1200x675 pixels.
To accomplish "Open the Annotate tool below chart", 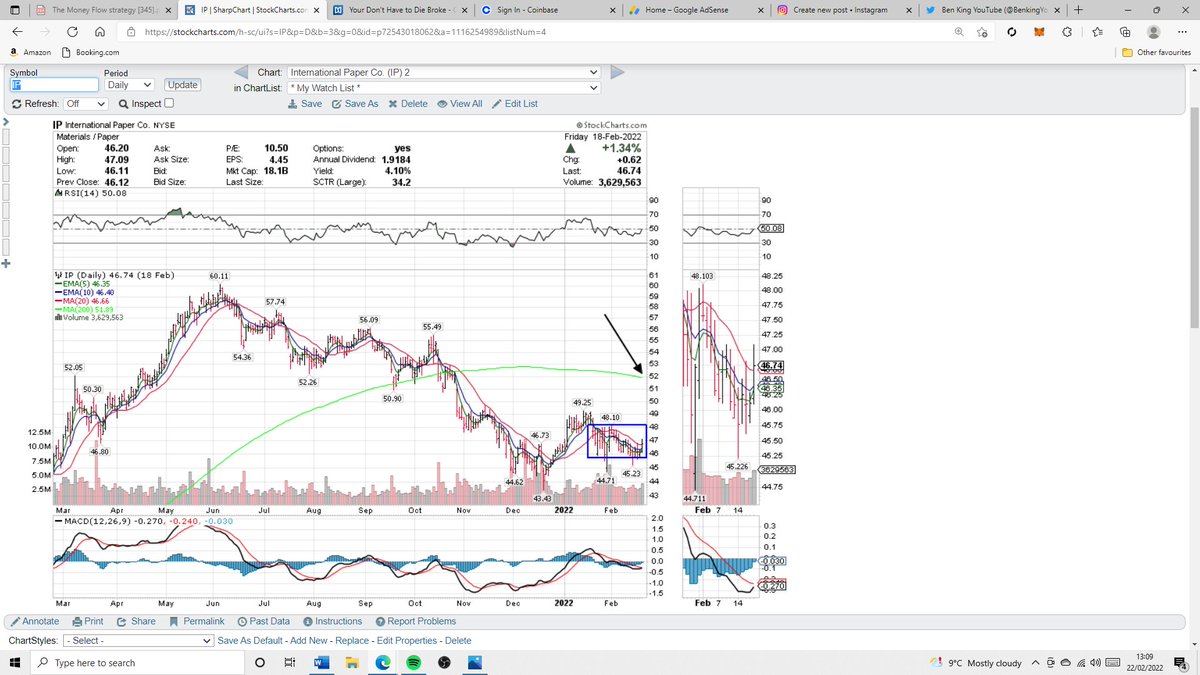I will pyautogui.click(x=34, y=621).
